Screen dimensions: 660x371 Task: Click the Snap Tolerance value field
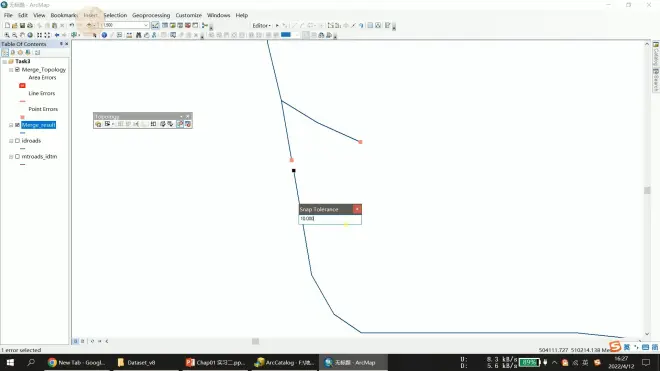330,219
